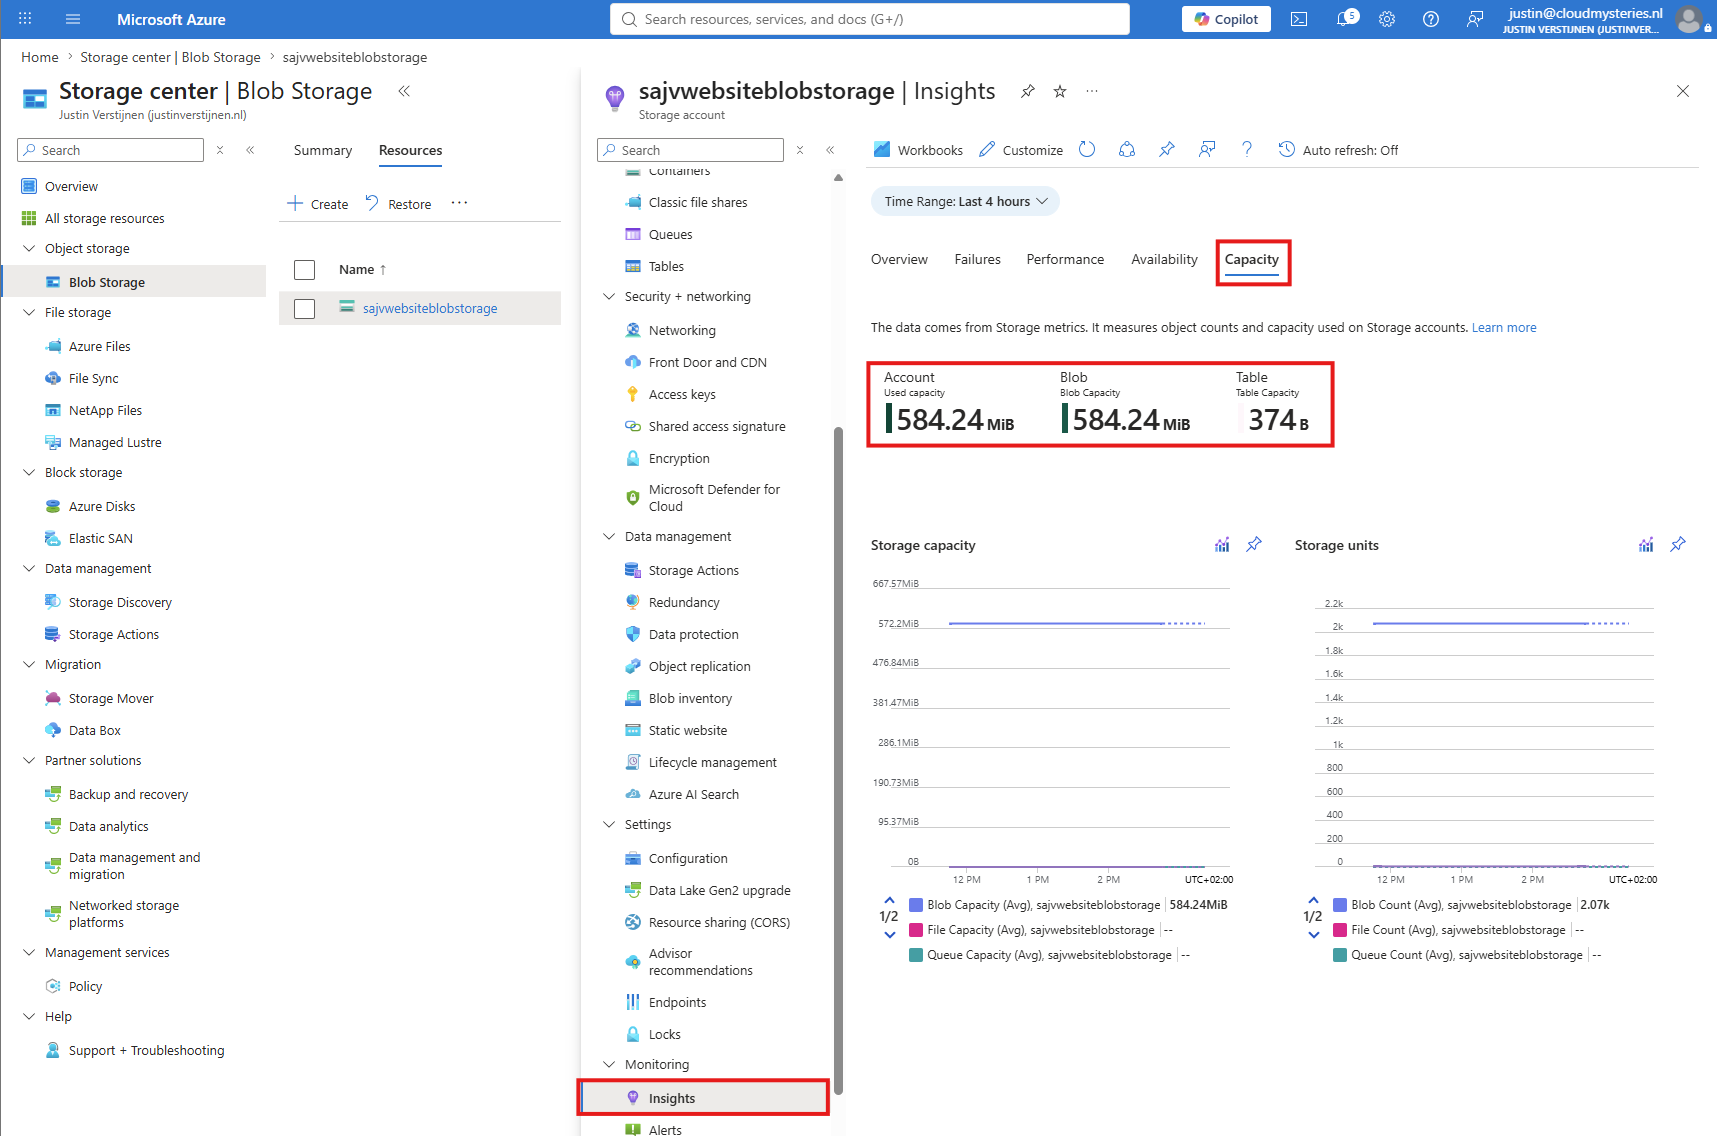Open the Time Range: Last 4 hours dropdown
This screenshot has width=1717, height=1136.
point(965,201)
